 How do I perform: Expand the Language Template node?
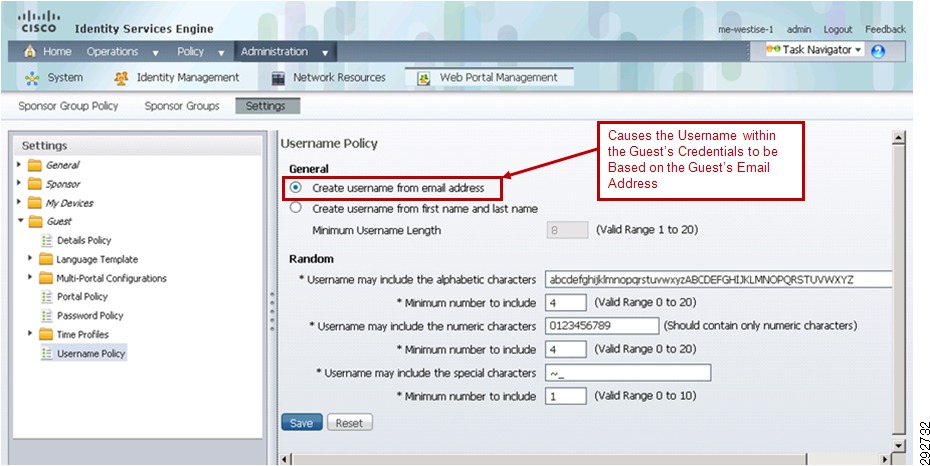pos(31,258)
